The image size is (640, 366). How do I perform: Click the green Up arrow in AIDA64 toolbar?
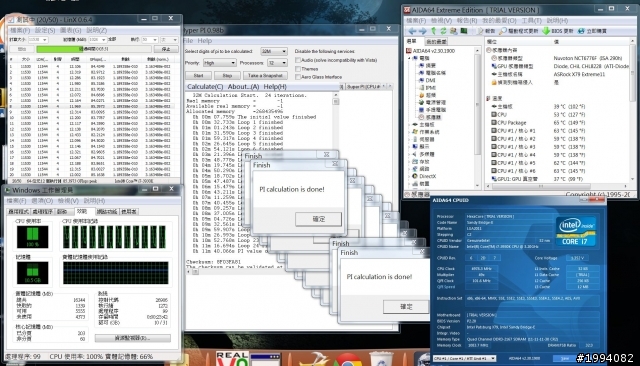point(433,31)
